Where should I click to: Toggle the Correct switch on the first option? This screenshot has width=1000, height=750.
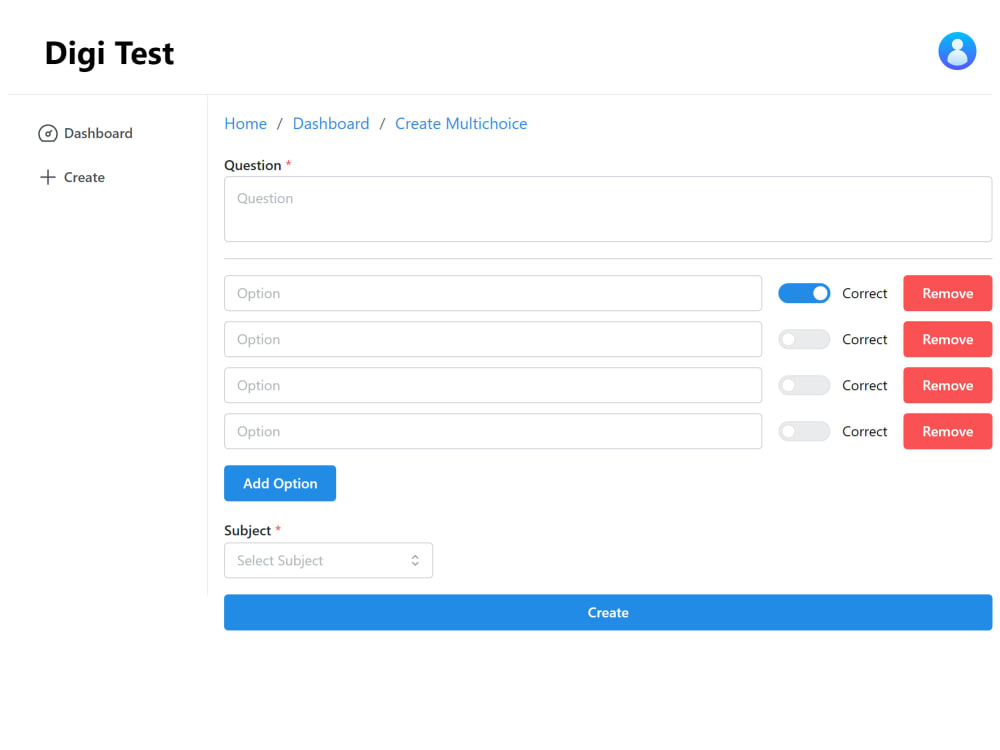pyautogui.click(x=804, y=293)
